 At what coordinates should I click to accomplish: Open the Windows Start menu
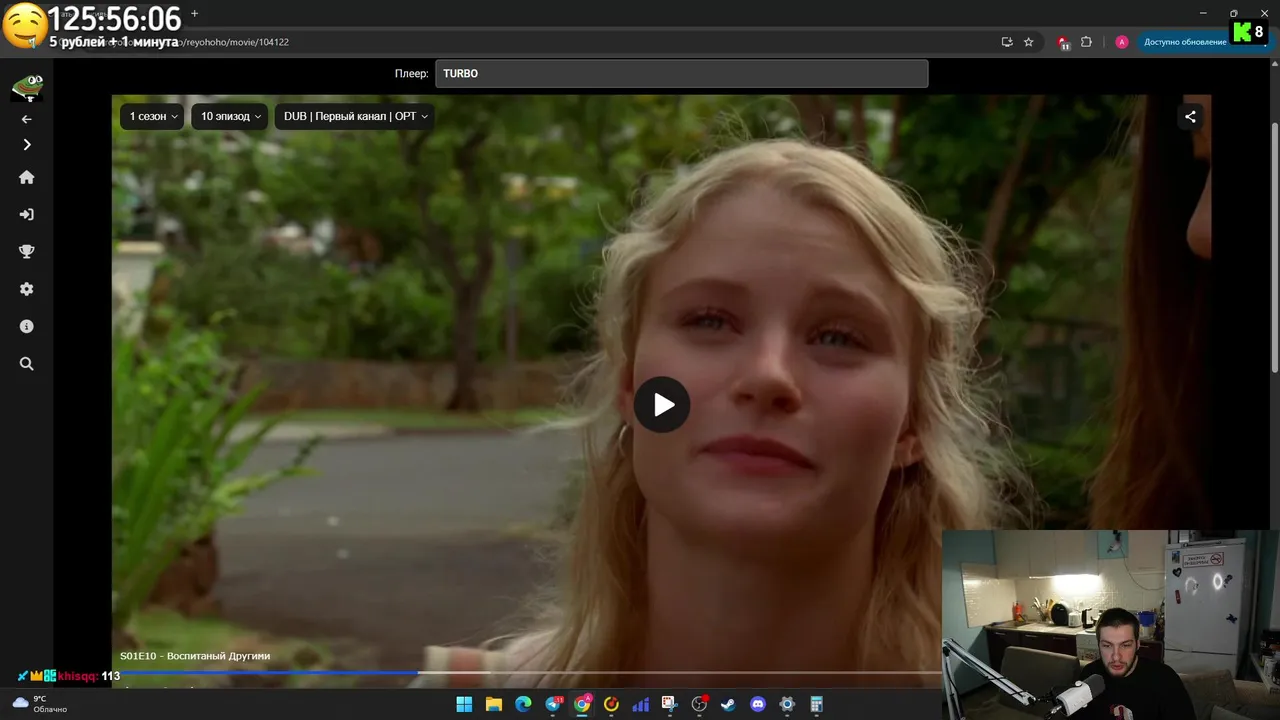tap(464, 704)
